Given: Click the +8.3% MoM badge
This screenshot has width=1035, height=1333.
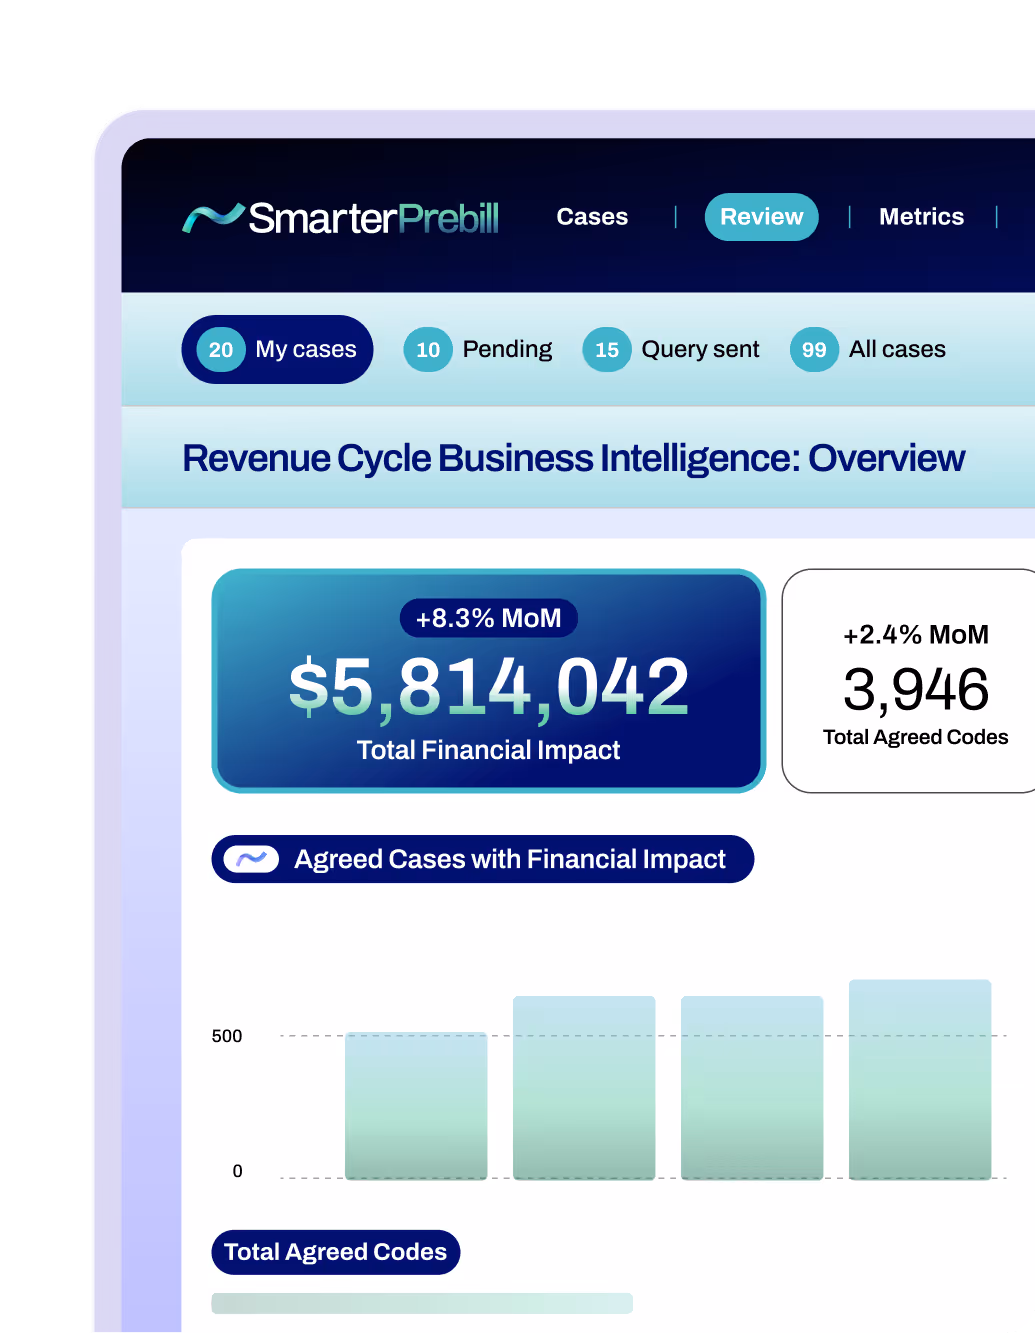Looking at the screenshot, I should (x=489, y=618).
